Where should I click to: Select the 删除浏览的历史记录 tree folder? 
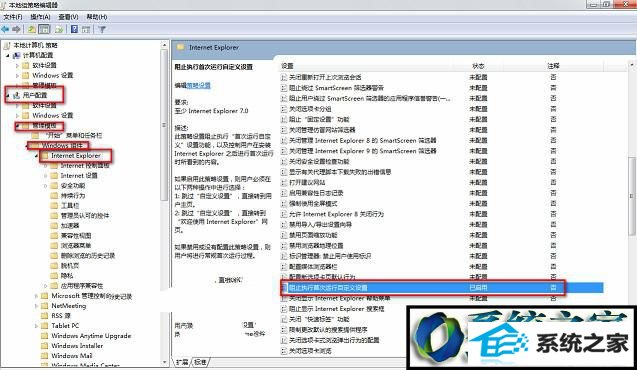[88, 256]
